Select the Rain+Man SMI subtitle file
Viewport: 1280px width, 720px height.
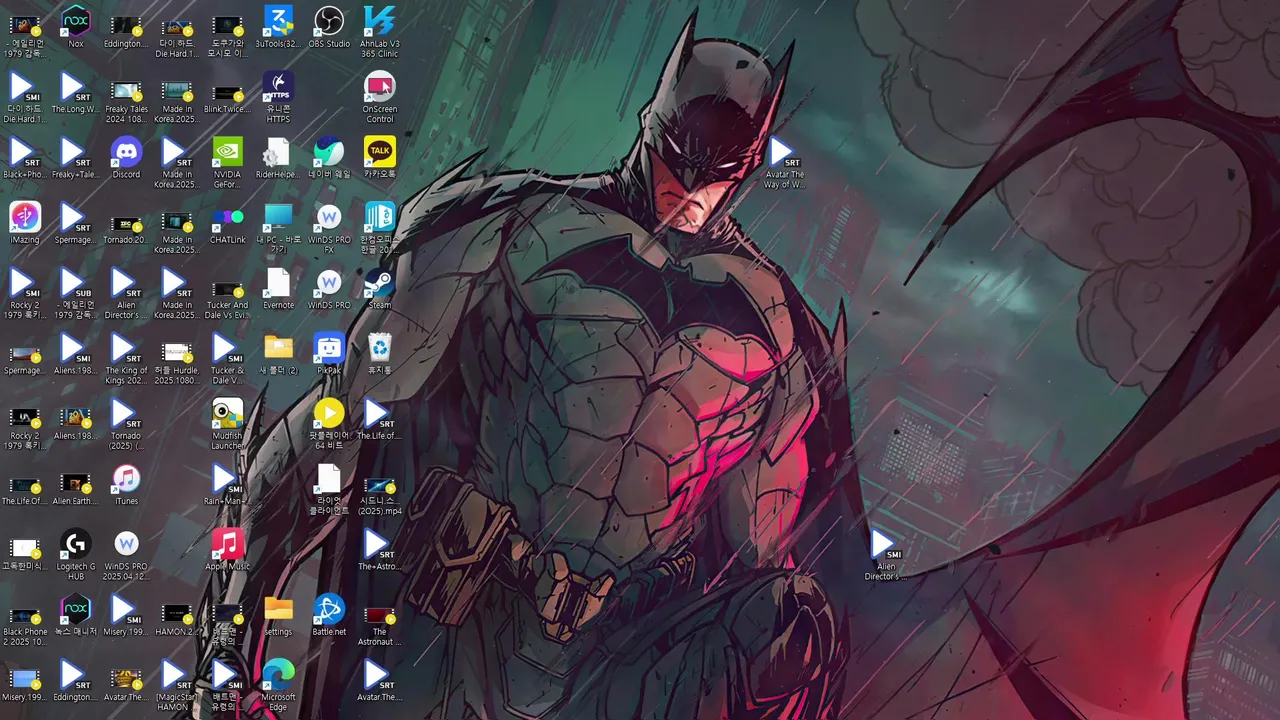[x=227, y=484]
